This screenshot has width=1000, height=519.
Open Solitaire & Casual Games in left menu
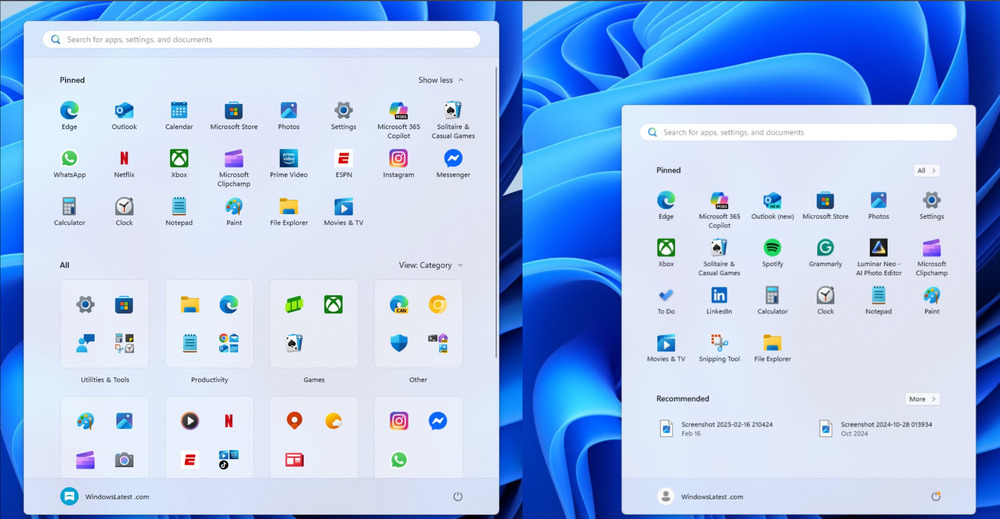[453, 120]
